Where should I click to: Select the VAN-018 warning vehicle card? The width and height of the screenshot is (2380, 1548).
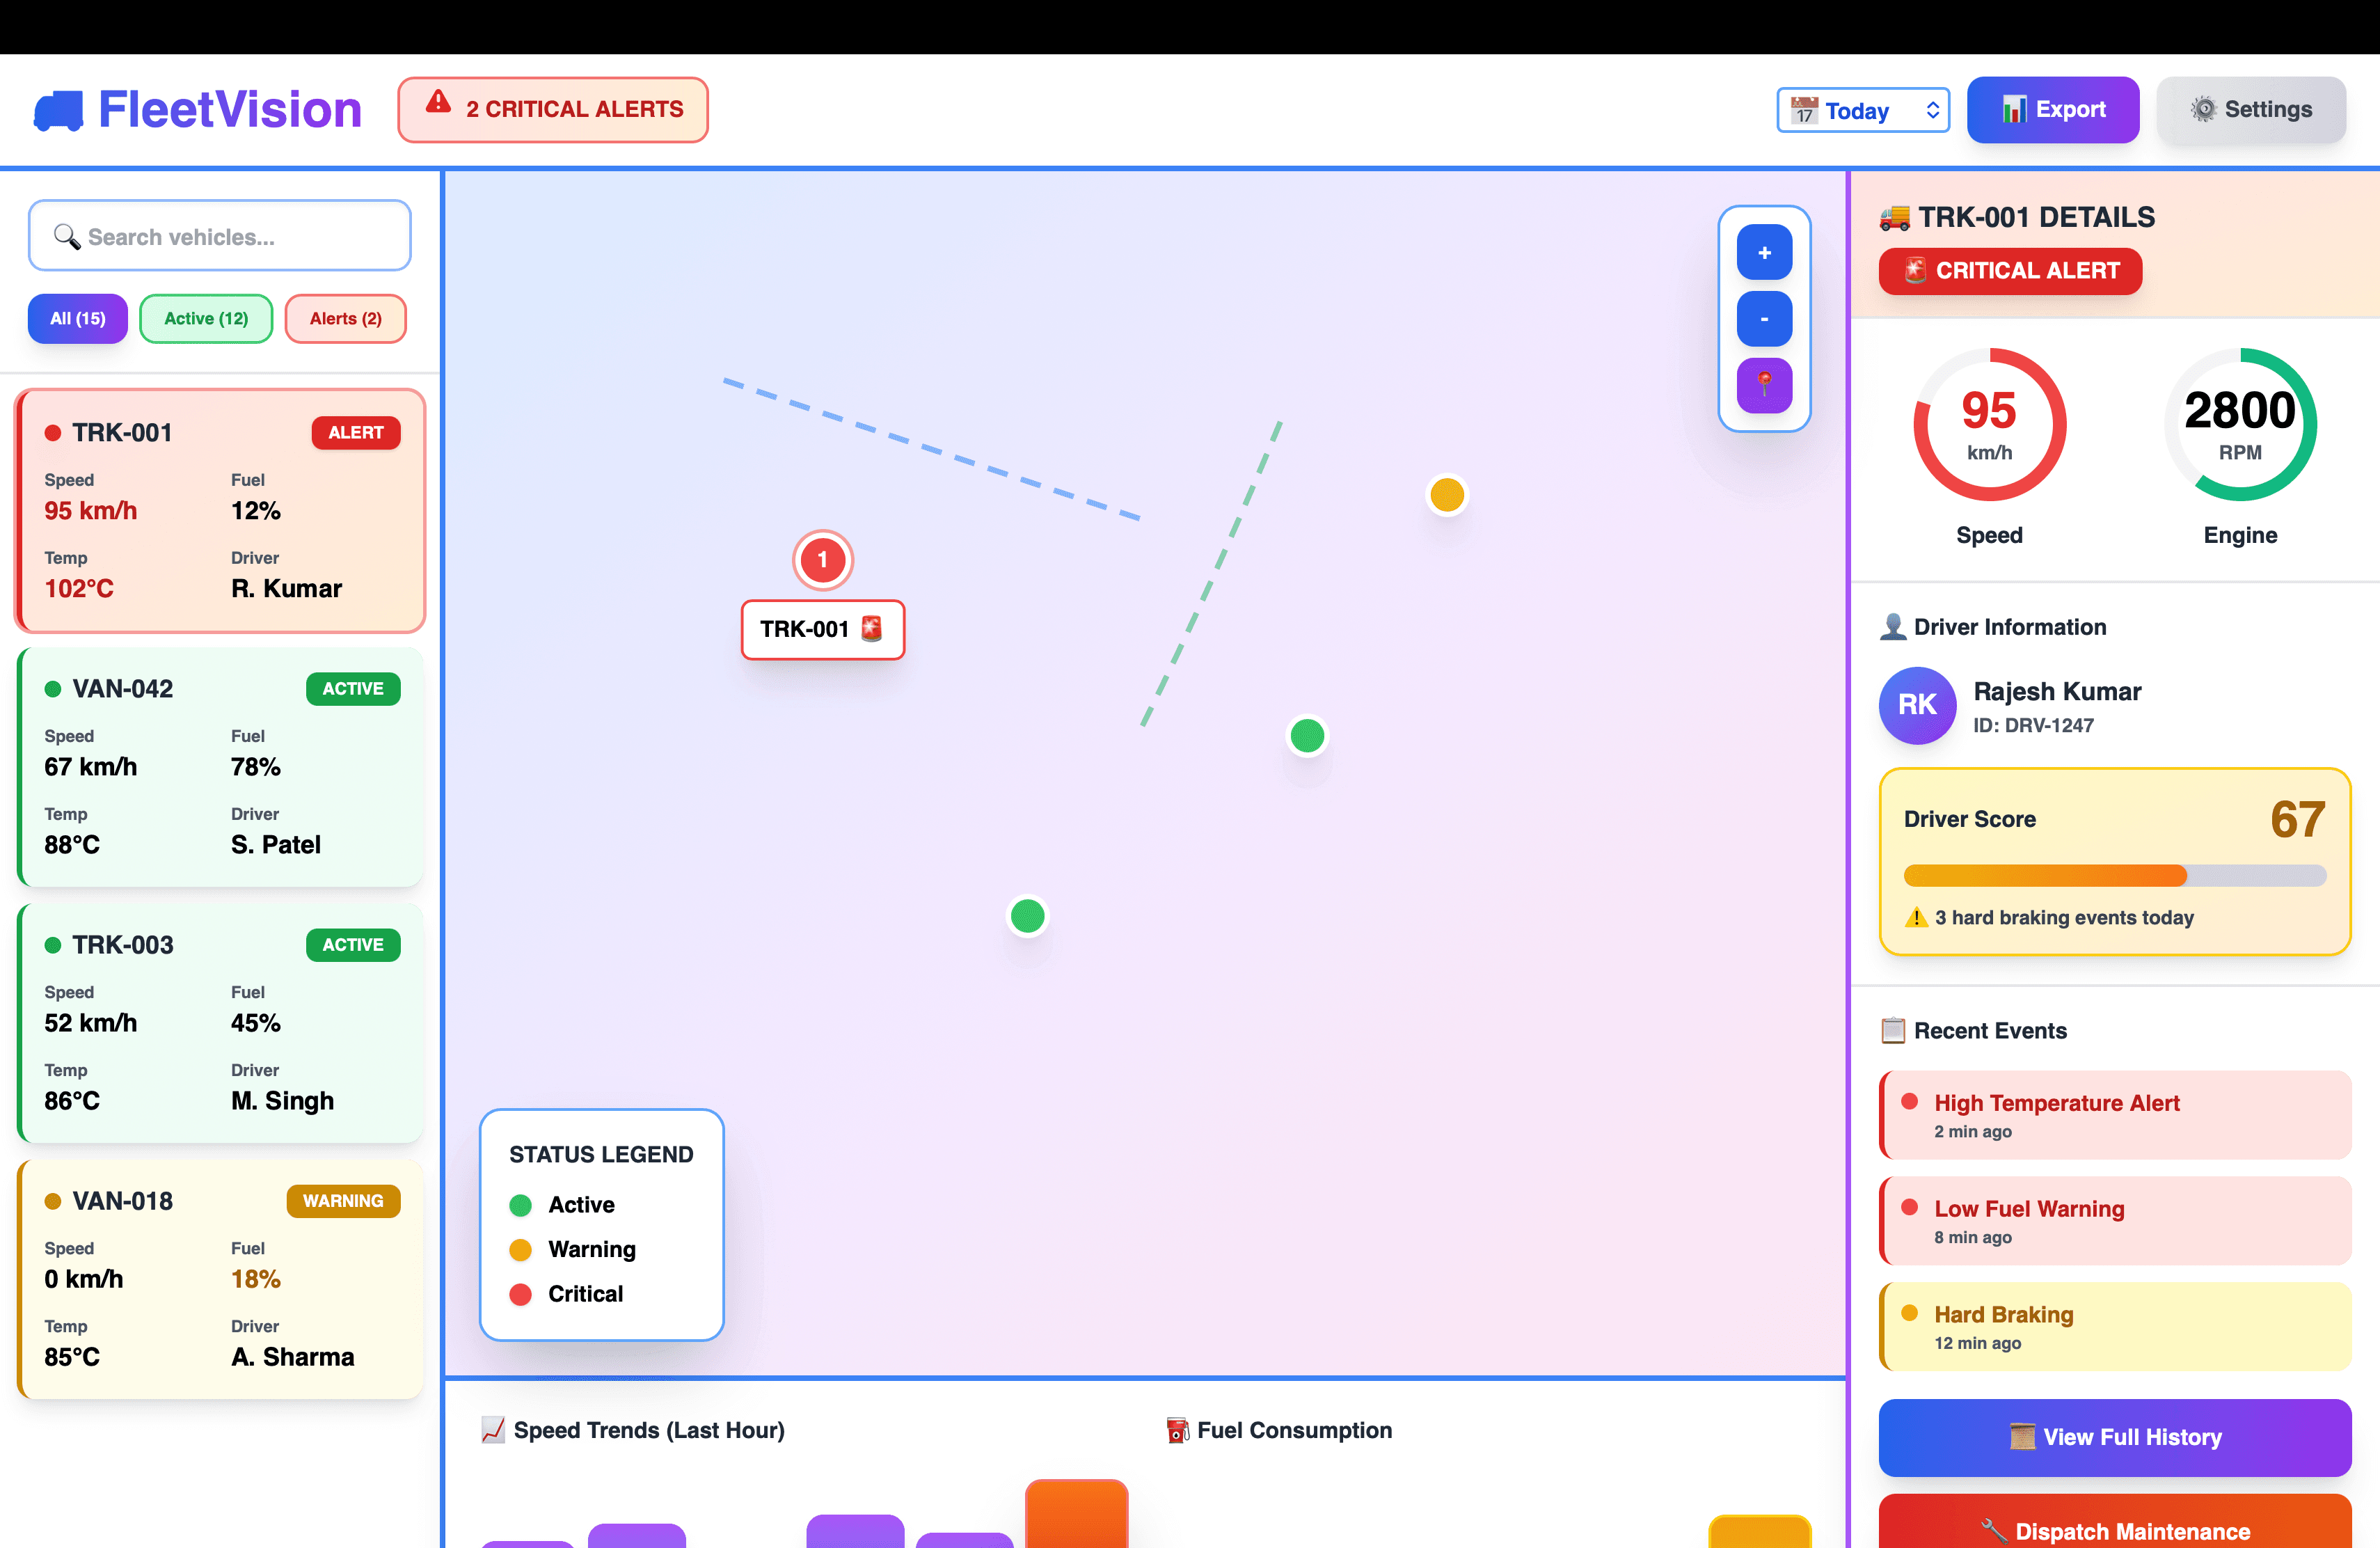pos(220,1279)
